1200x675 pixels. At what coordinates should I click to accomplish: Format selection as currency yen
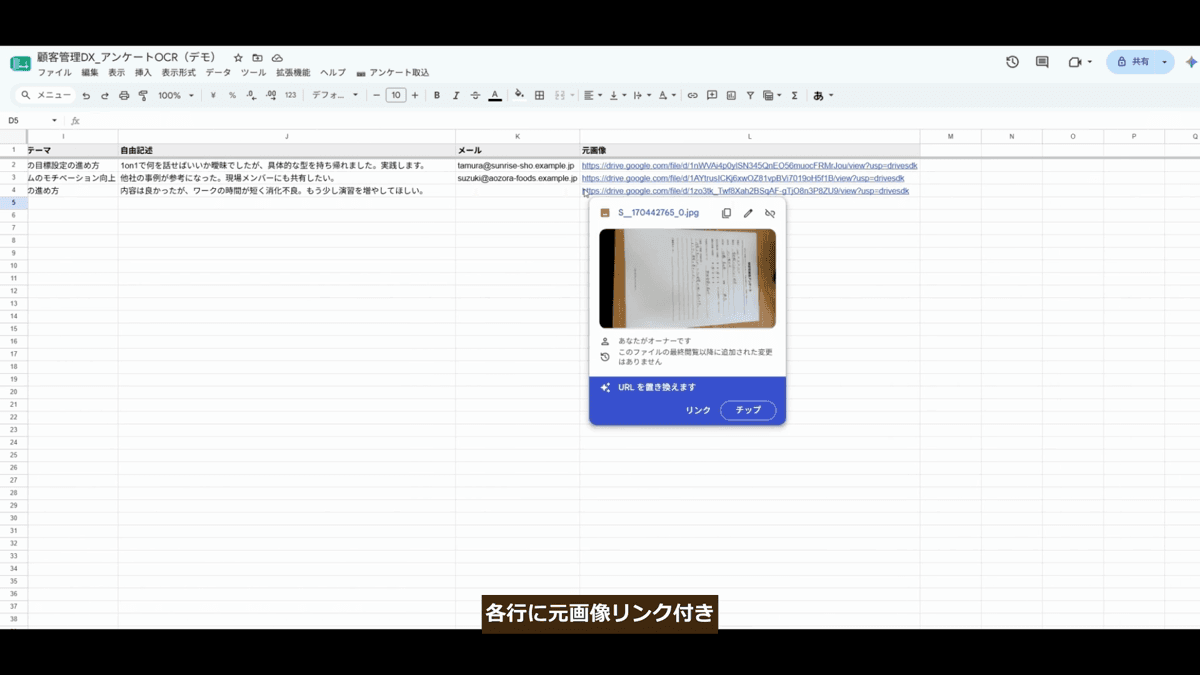click(x=213, y=96)
